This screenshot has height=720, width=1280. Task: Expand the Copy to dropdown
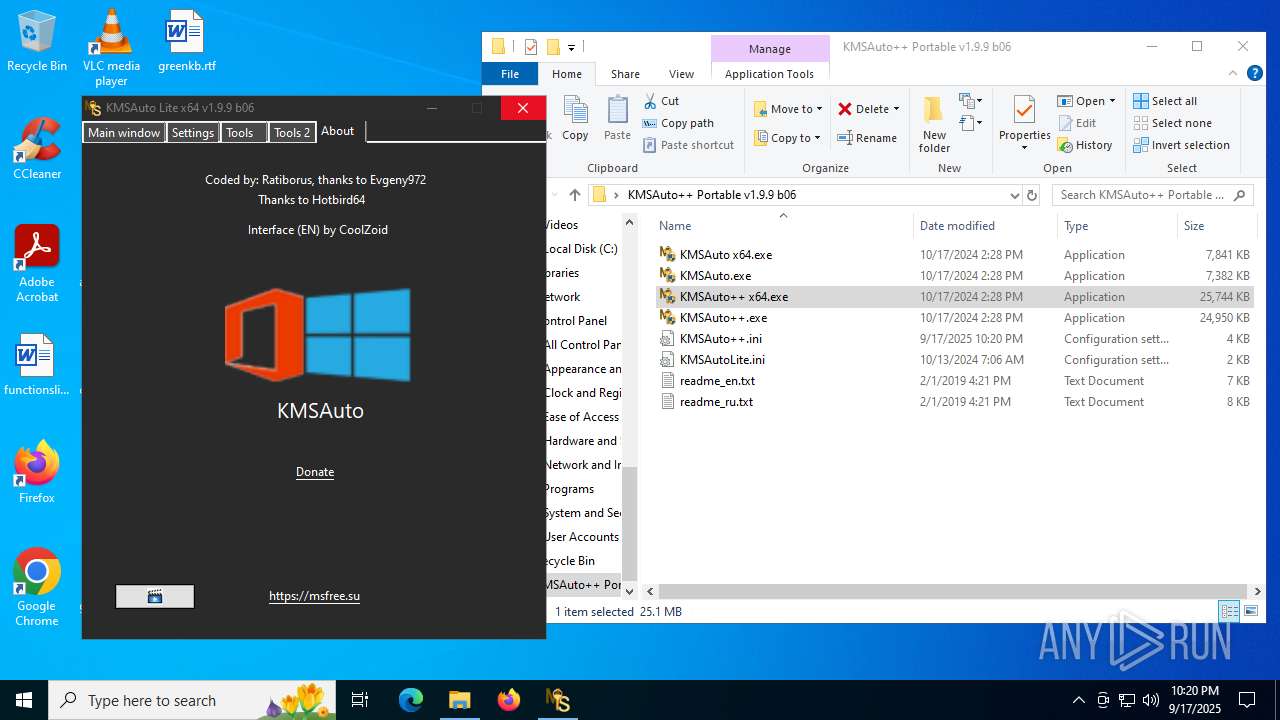coord(817,138)
